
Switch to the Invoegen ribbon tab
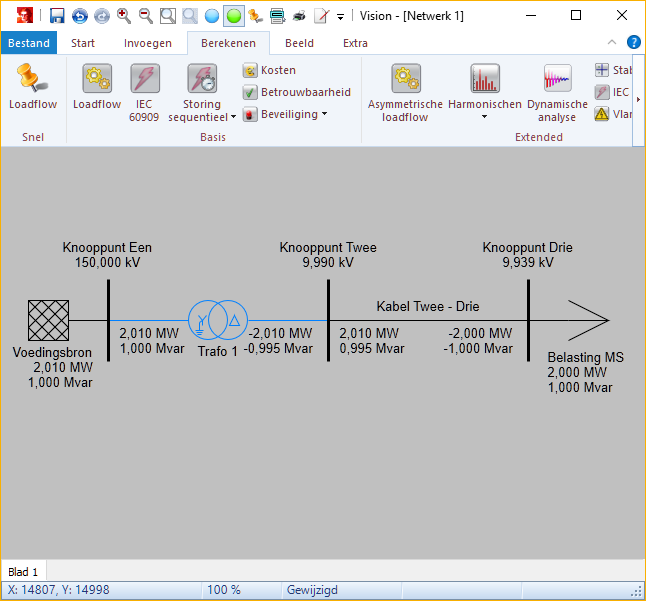click(148, 43)
